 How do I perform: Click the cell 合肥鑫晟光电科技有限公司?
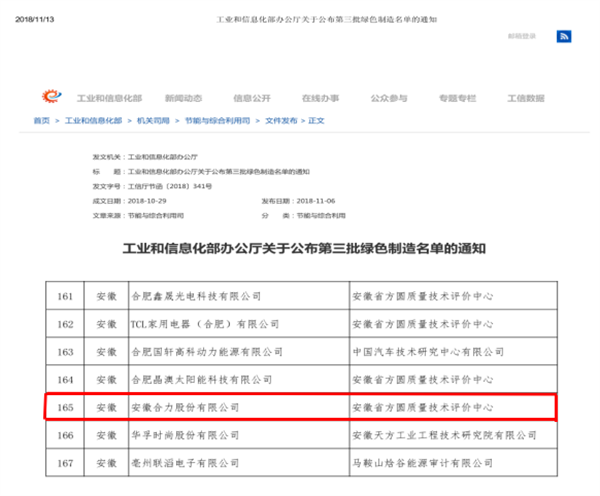coord(239,296)
